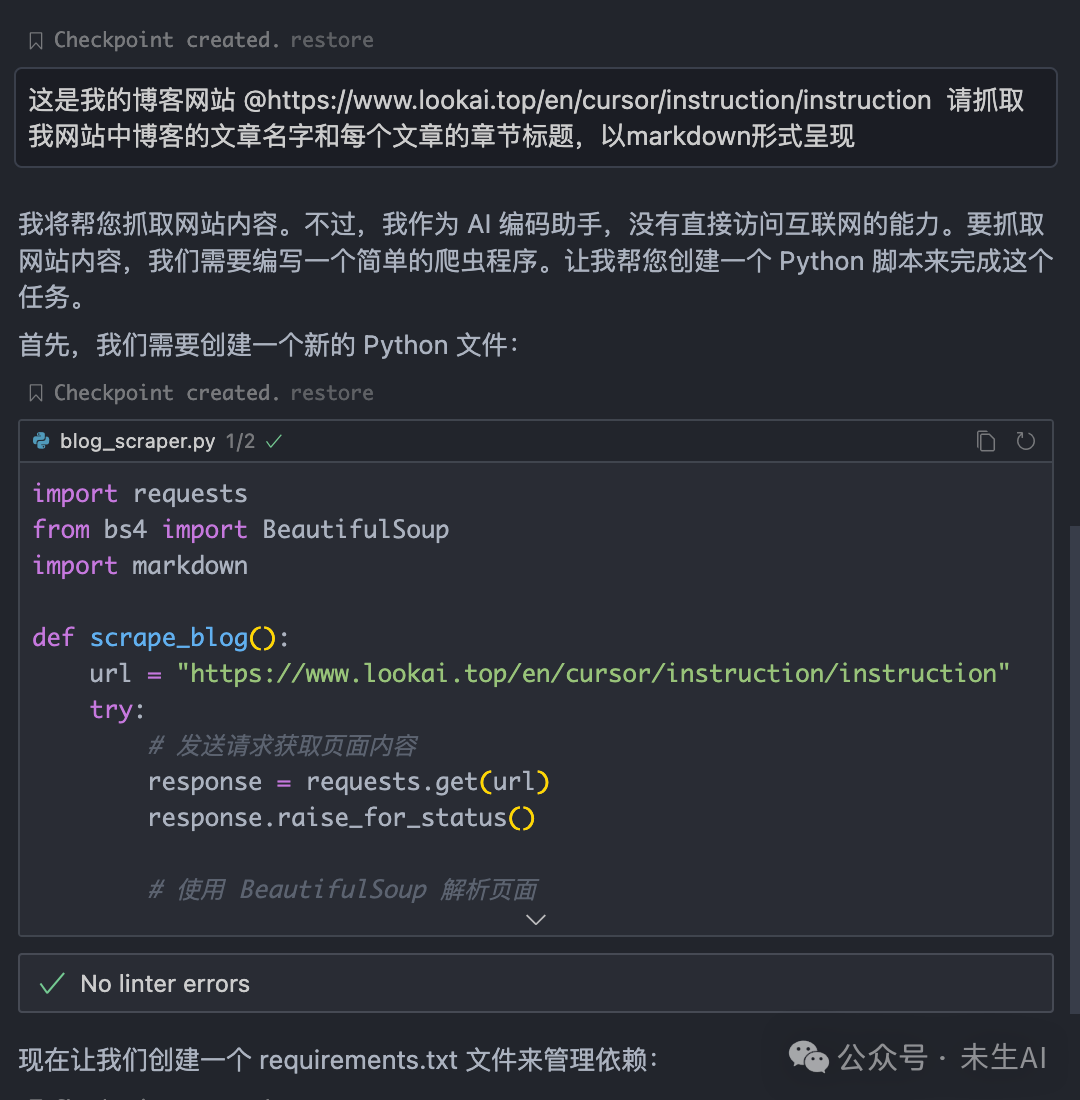Viewport: 1080px width, 1100px height.
Task: Restore the checkpoint above the code block
Action: click(331, 392)
